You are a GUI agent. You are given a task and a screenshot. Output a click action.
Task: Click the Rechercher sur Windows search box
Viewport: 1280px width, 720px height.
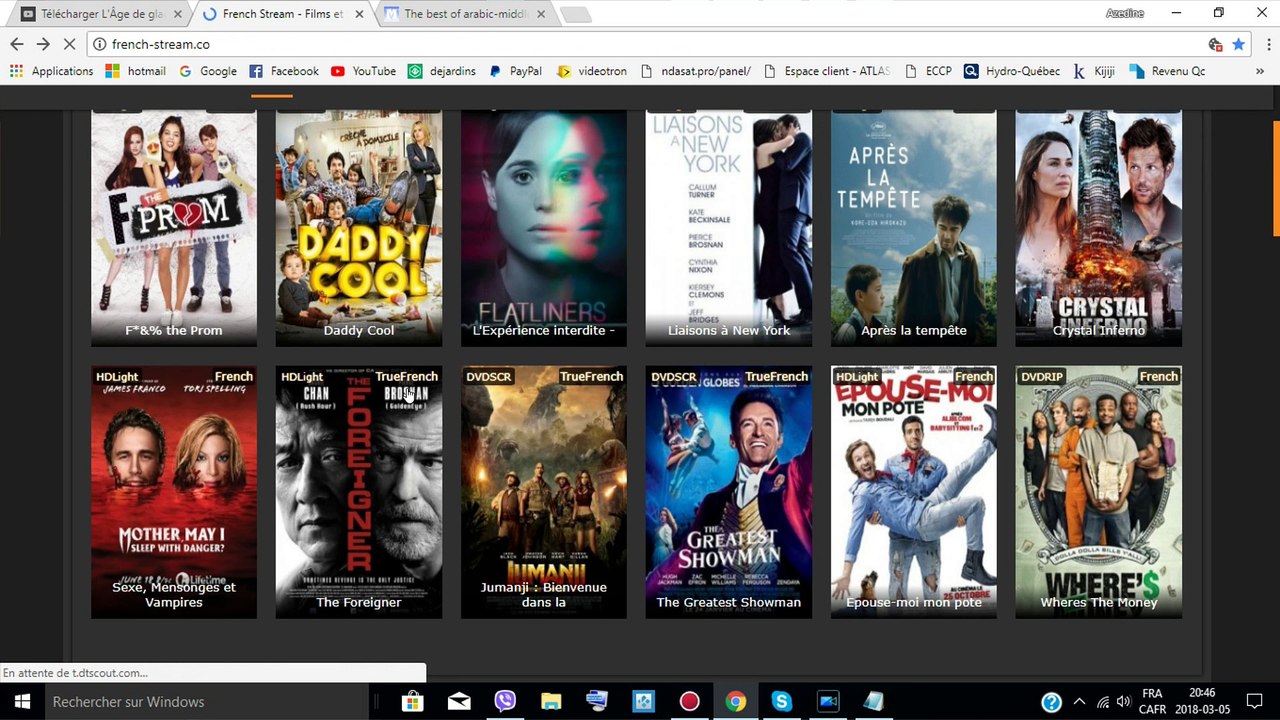pyautogui.click(x=206, y=701)
